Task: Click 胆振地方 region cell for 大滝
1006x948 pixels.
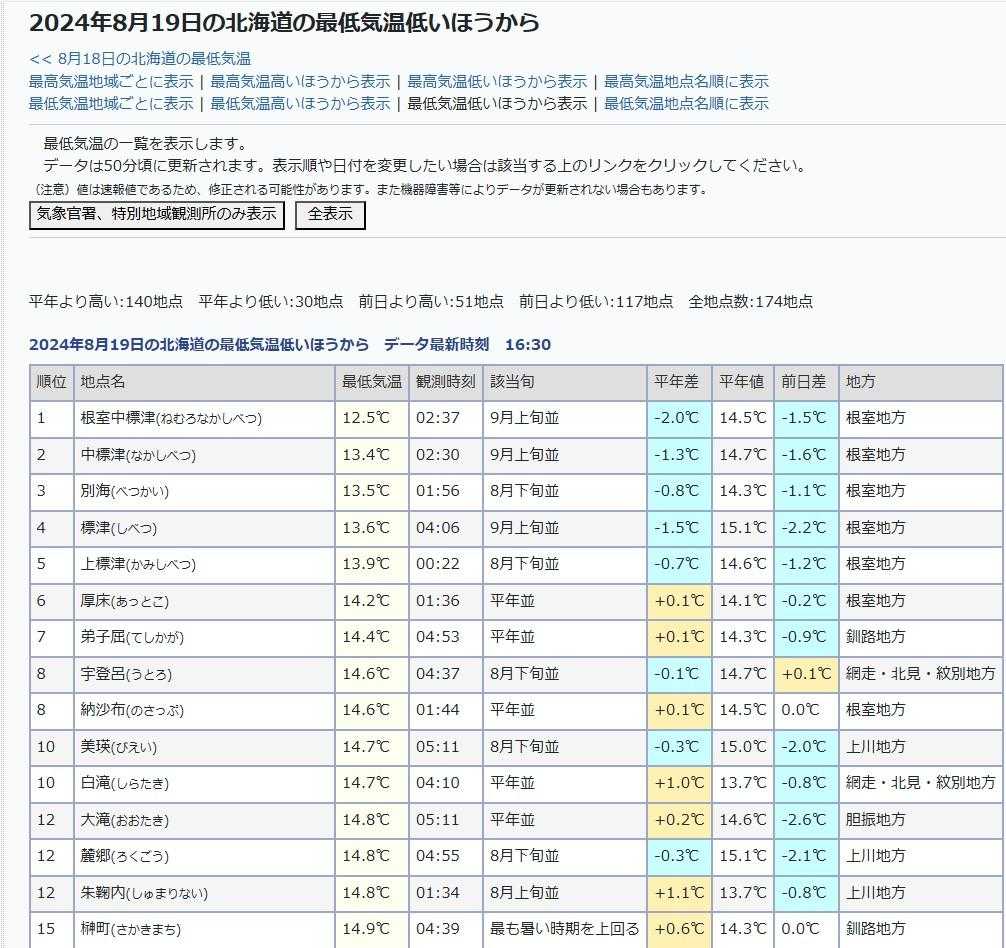Action: pos(875,820)
